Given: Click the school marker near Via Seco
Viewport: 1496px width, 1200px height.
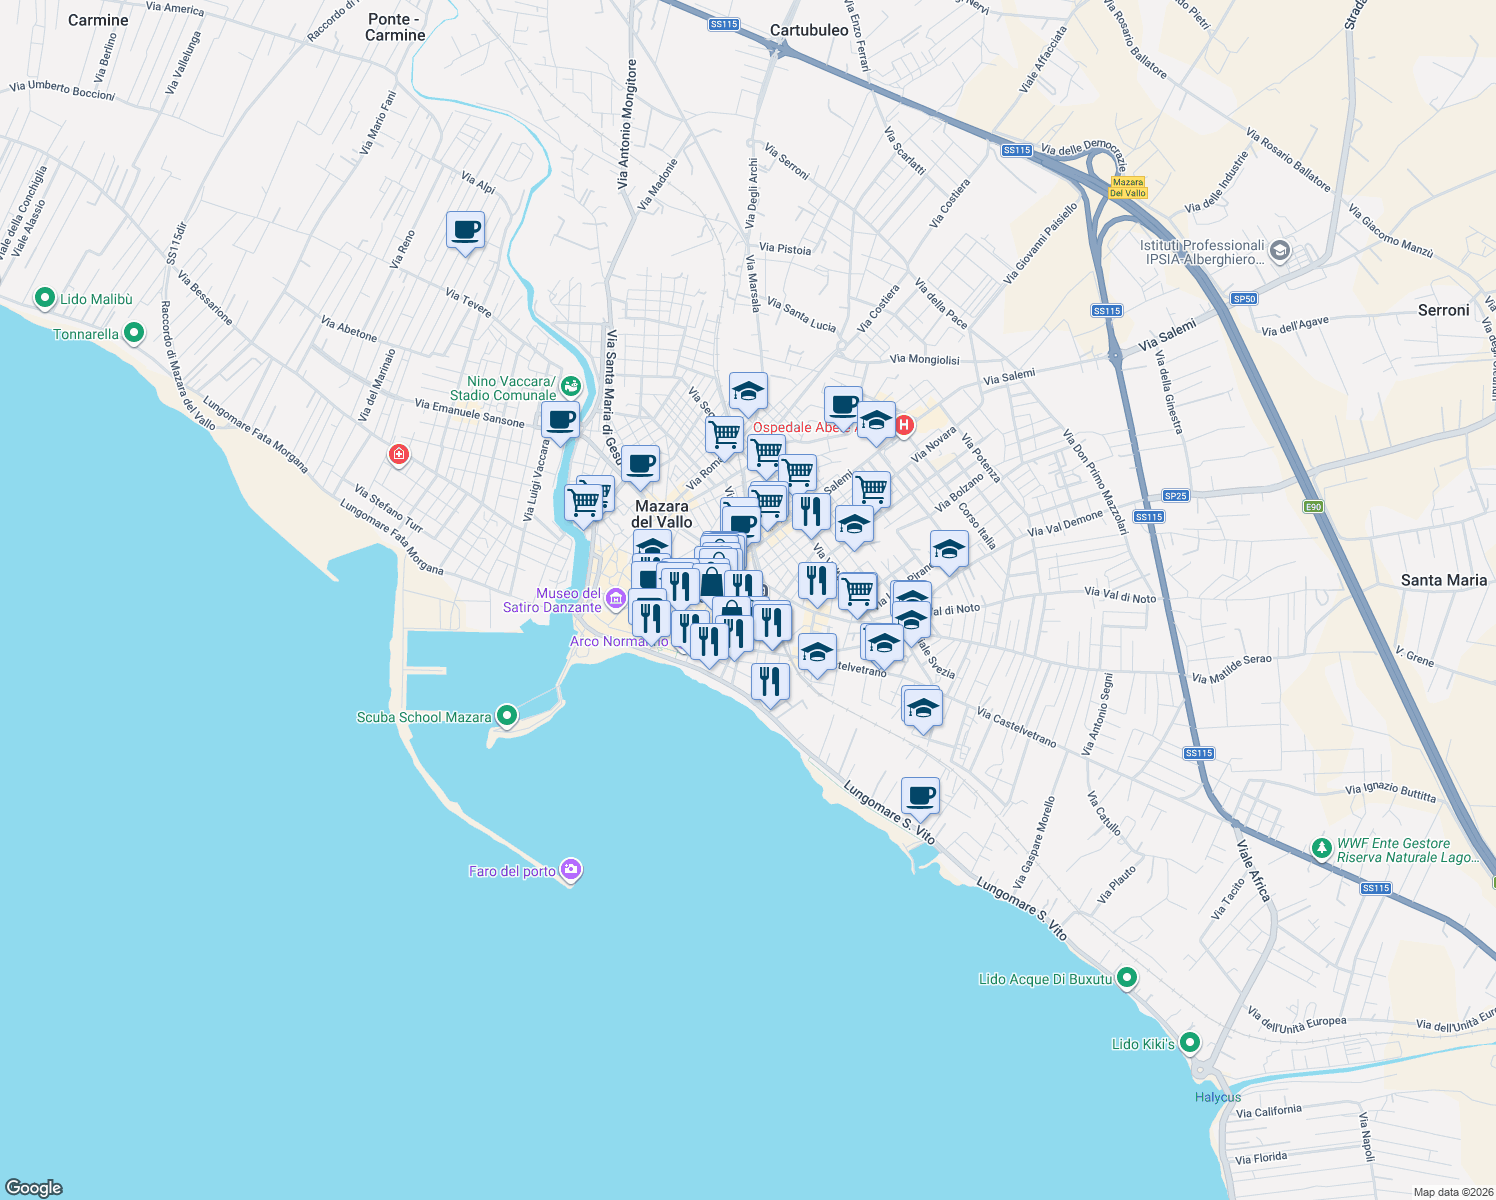Looking at the screenshot, I should point(747,392).
